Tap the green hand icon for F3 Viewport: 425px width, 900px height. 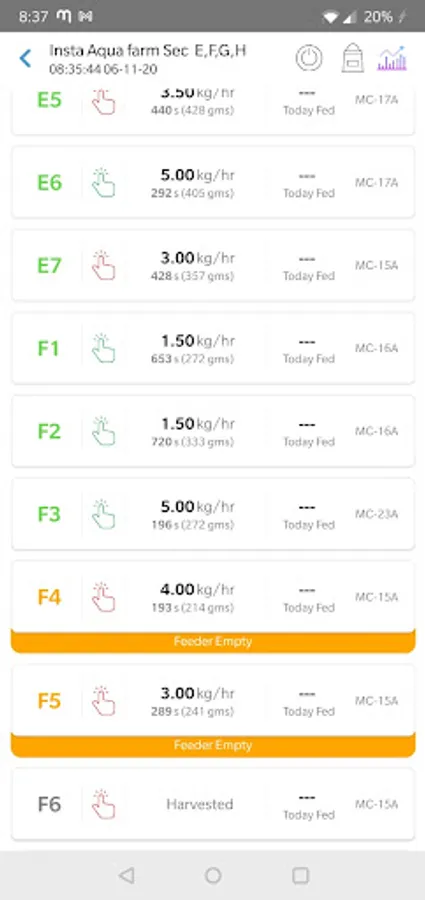pyautogui.click(x=103, y=514)
